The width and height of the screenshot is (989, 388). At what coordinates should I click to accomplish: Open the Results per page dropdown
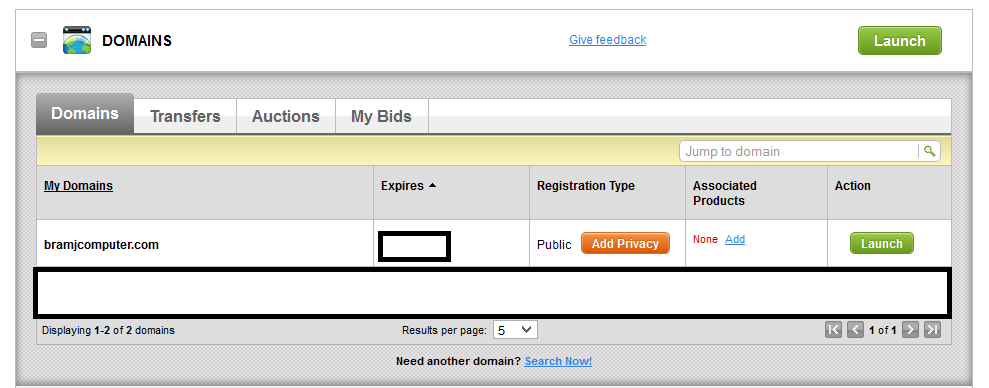pyautogui.click(x=515, y=330)
